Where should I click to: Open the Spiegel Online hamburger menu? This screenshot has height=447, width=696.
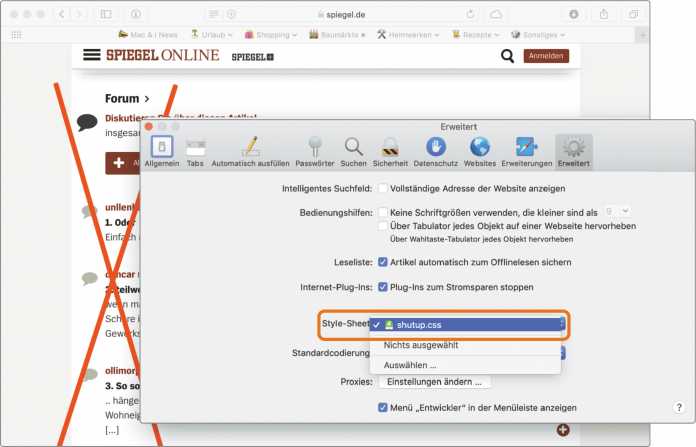pyautogui.click(x=91, y=55)
